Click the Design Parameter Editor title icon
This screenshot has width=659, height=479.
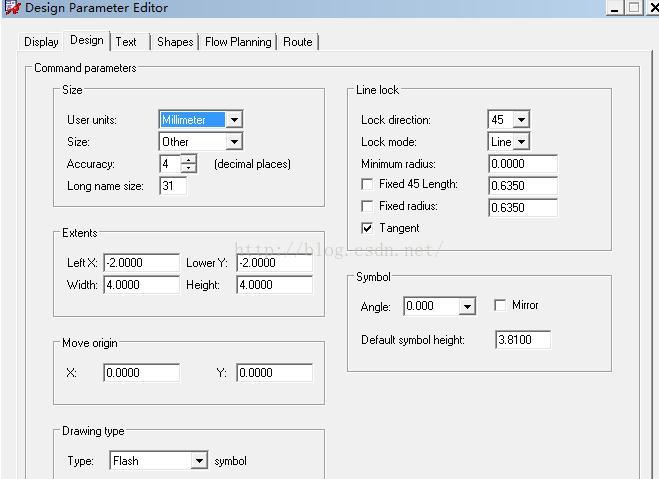pos(12,8)
